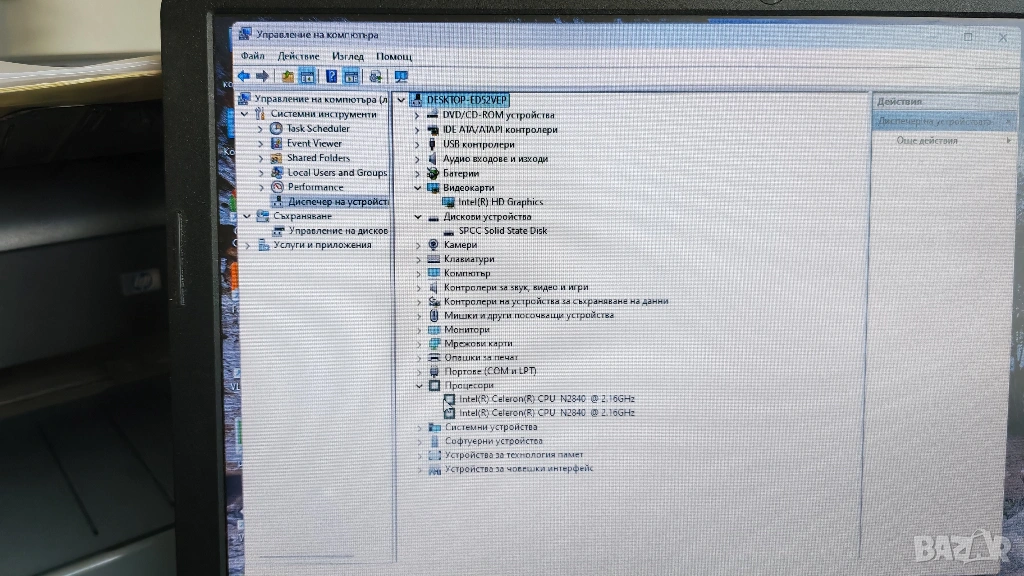The width and height of the screenshot is (1024, 576).
Task: Select the second Intel Celeron N2840 processor
Action: pyautogui.click(x=547, y=413)
